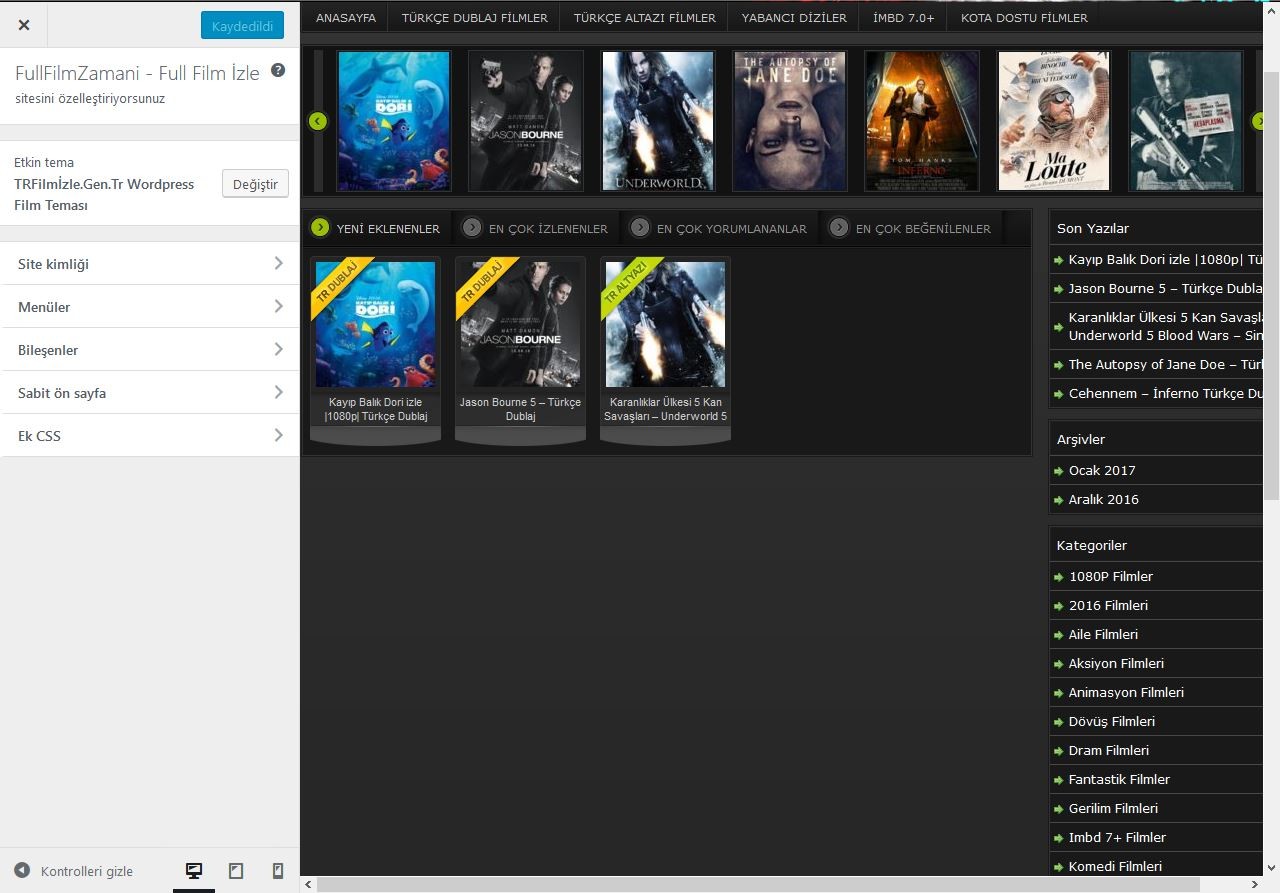Open Autopsy of Jane Doe carousel poster

pos(790,121)
